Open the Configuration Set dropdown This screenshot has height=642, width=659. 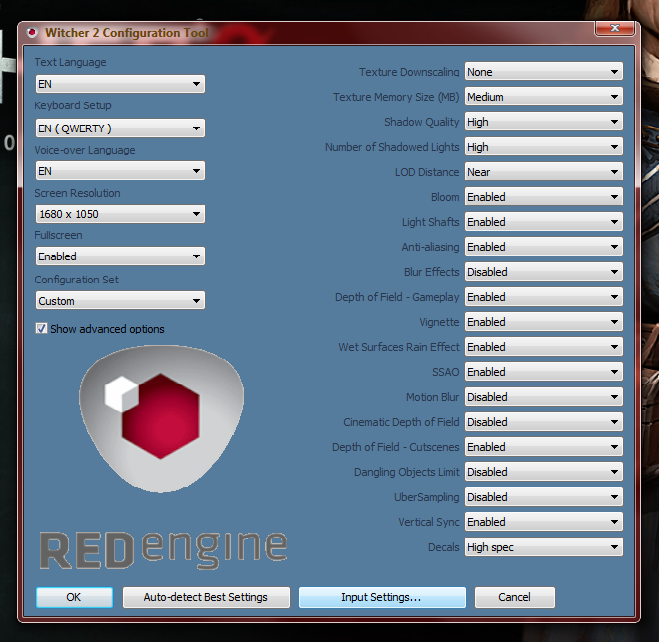point(120,301)
